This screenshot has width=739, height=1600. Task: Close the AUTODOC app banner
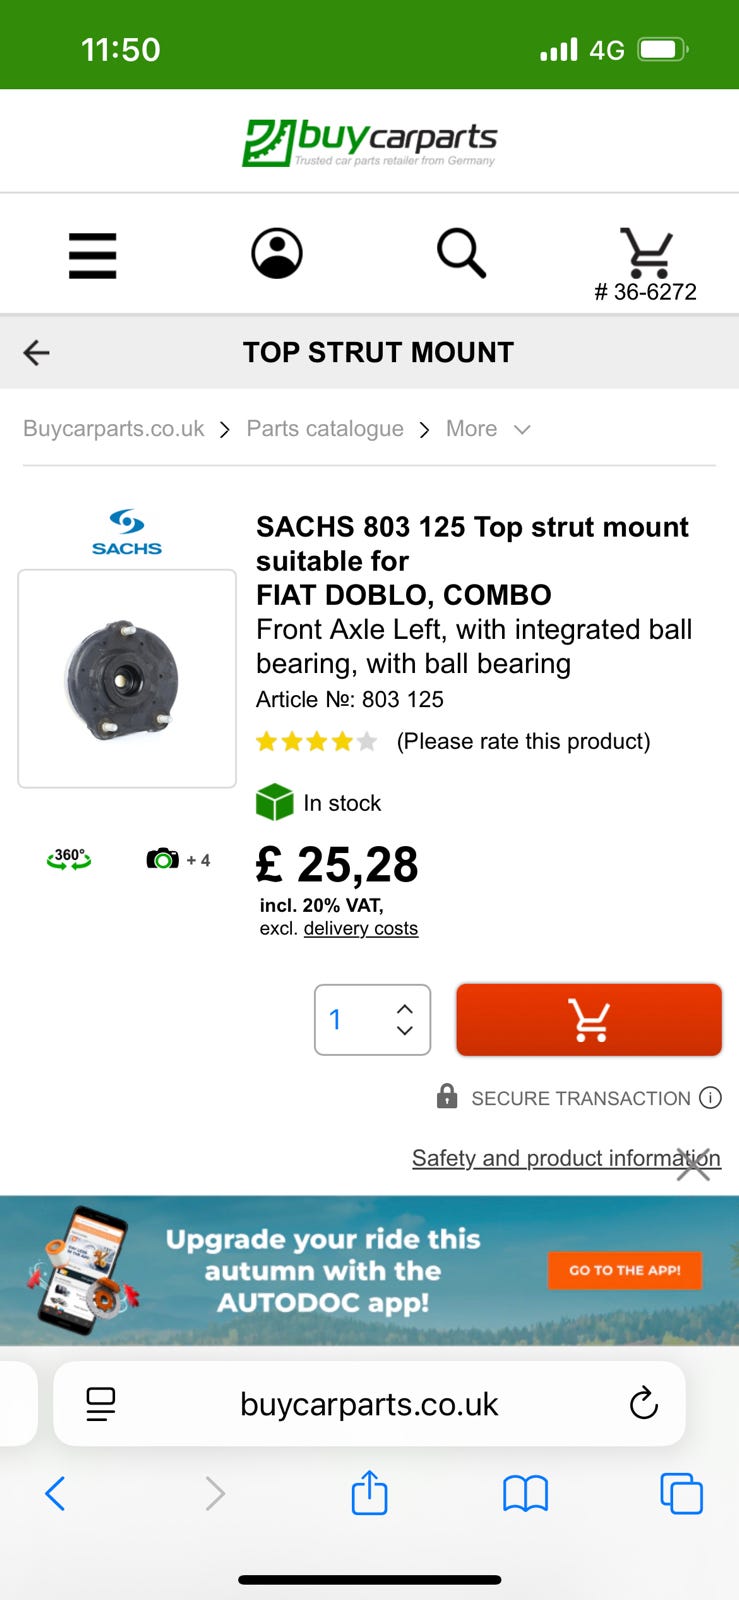click(x=693, y=1165)
